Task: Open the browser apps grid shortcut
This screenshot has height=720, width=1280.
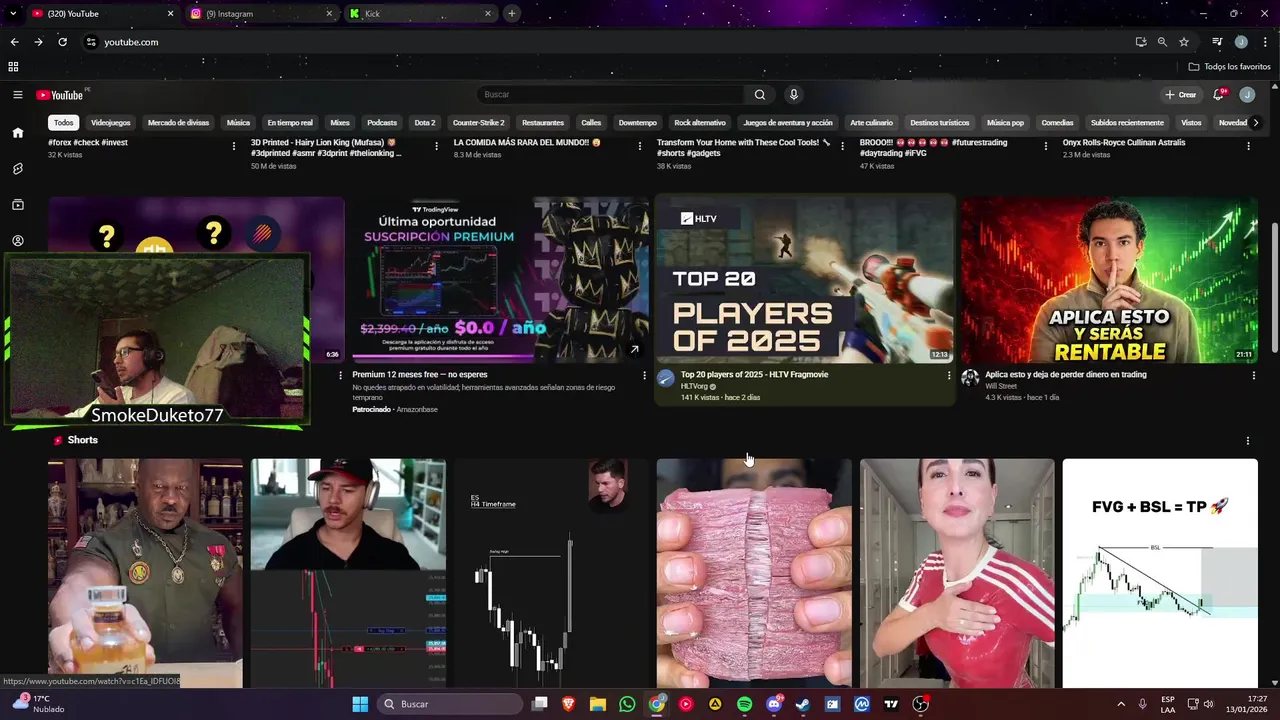Action: point(13,67)
